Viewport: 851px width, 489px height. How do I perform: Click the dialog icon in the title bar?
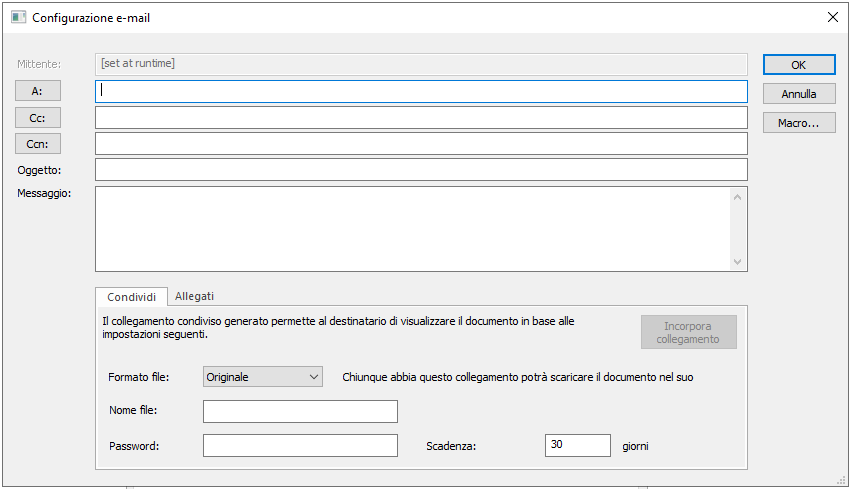18,17
